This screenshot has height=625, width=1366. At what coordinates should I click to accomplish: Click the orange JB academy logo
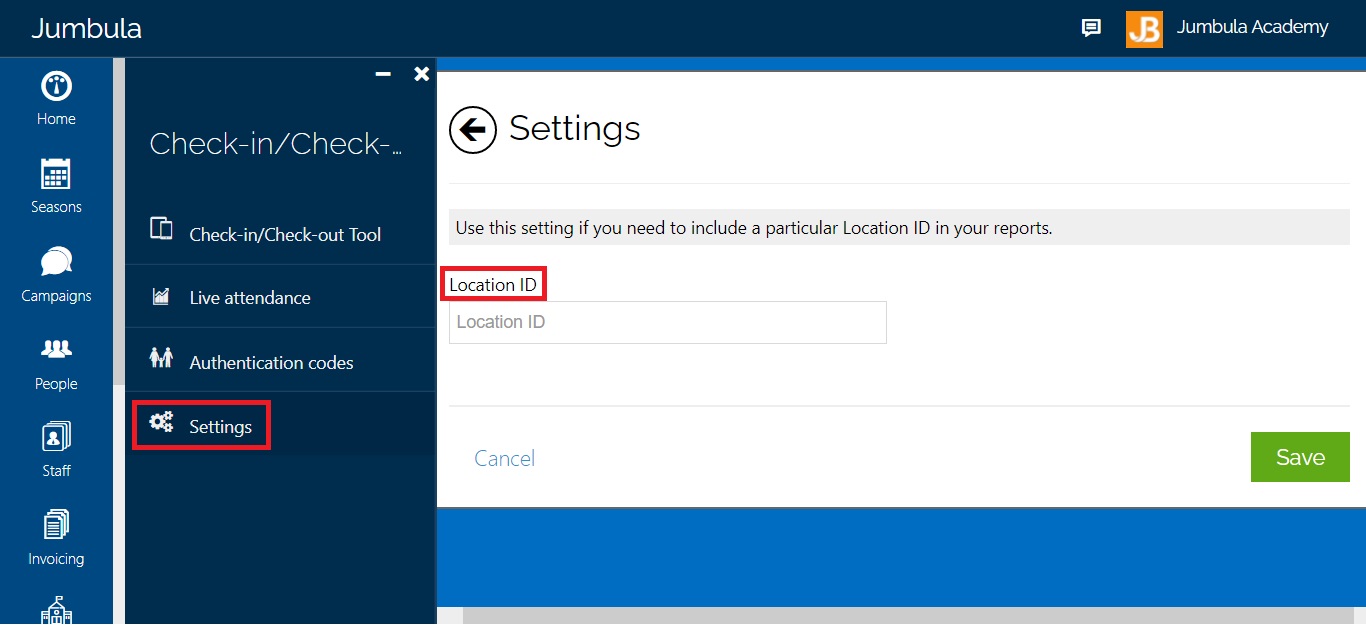[1144, 29]
